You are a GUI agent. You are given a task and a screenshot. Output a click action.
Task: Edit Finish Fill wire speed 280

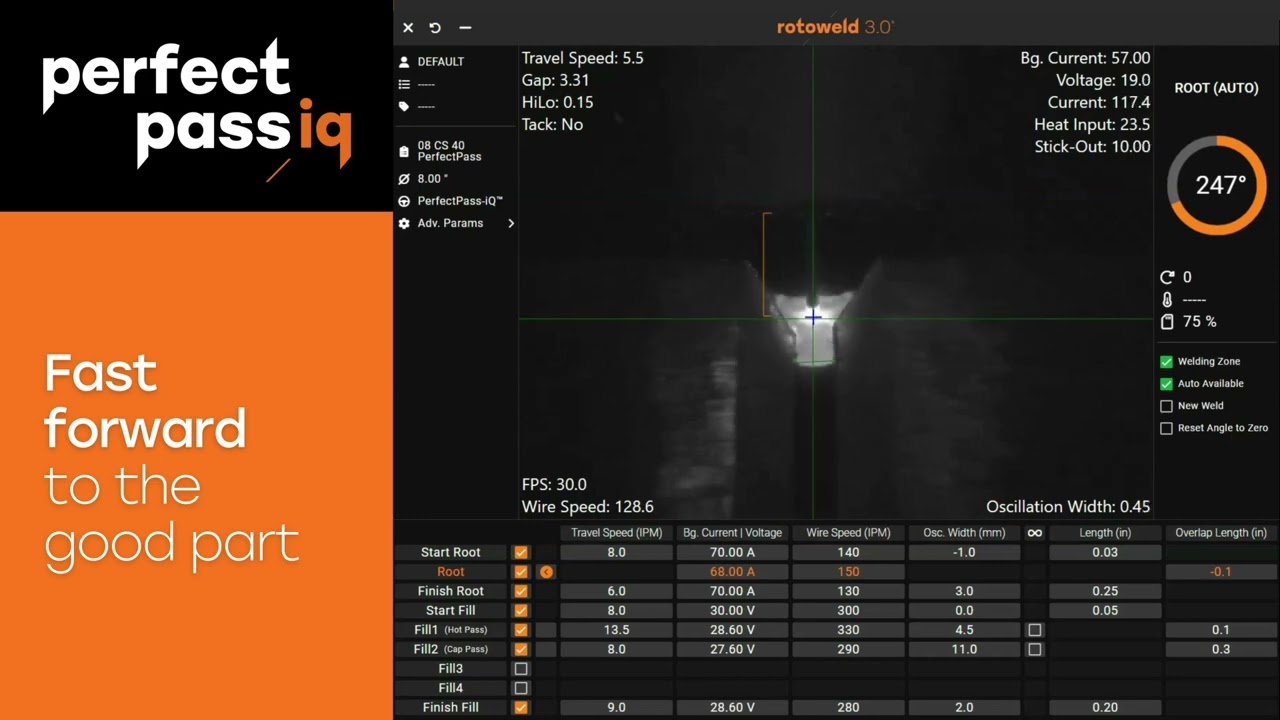coord(848,707)
